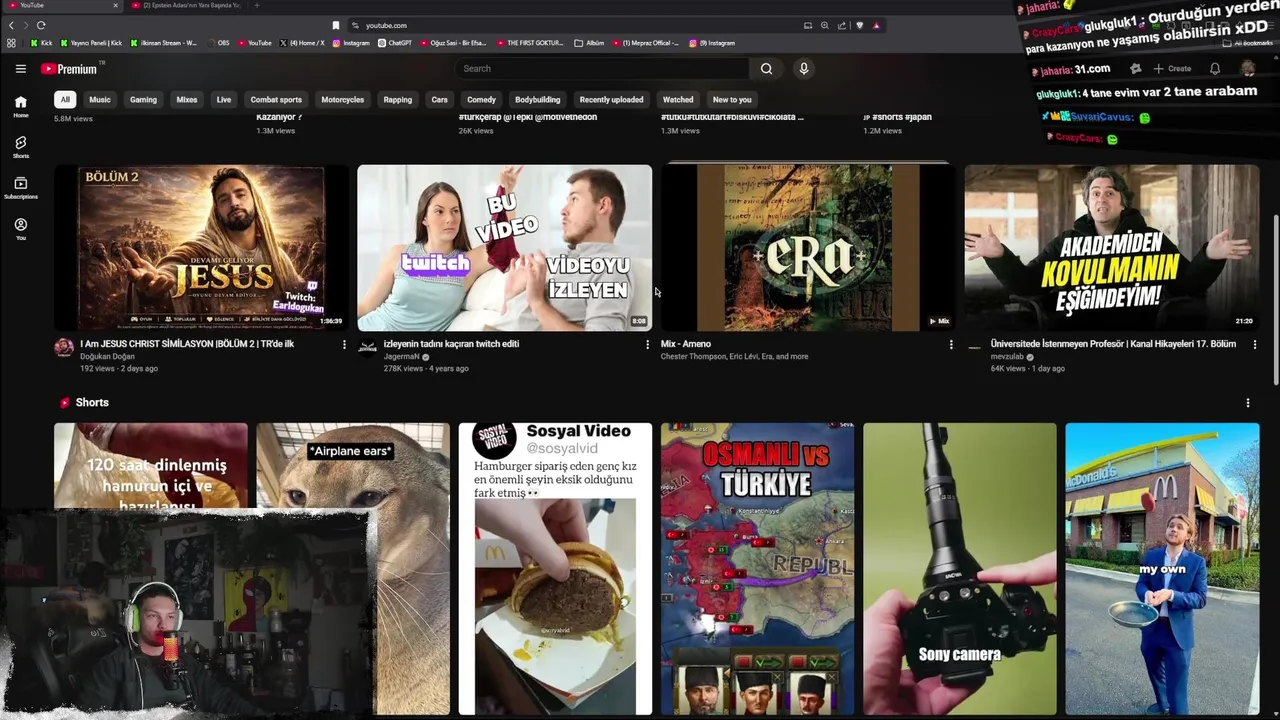Select the Live filter chip

coord(224,100)
